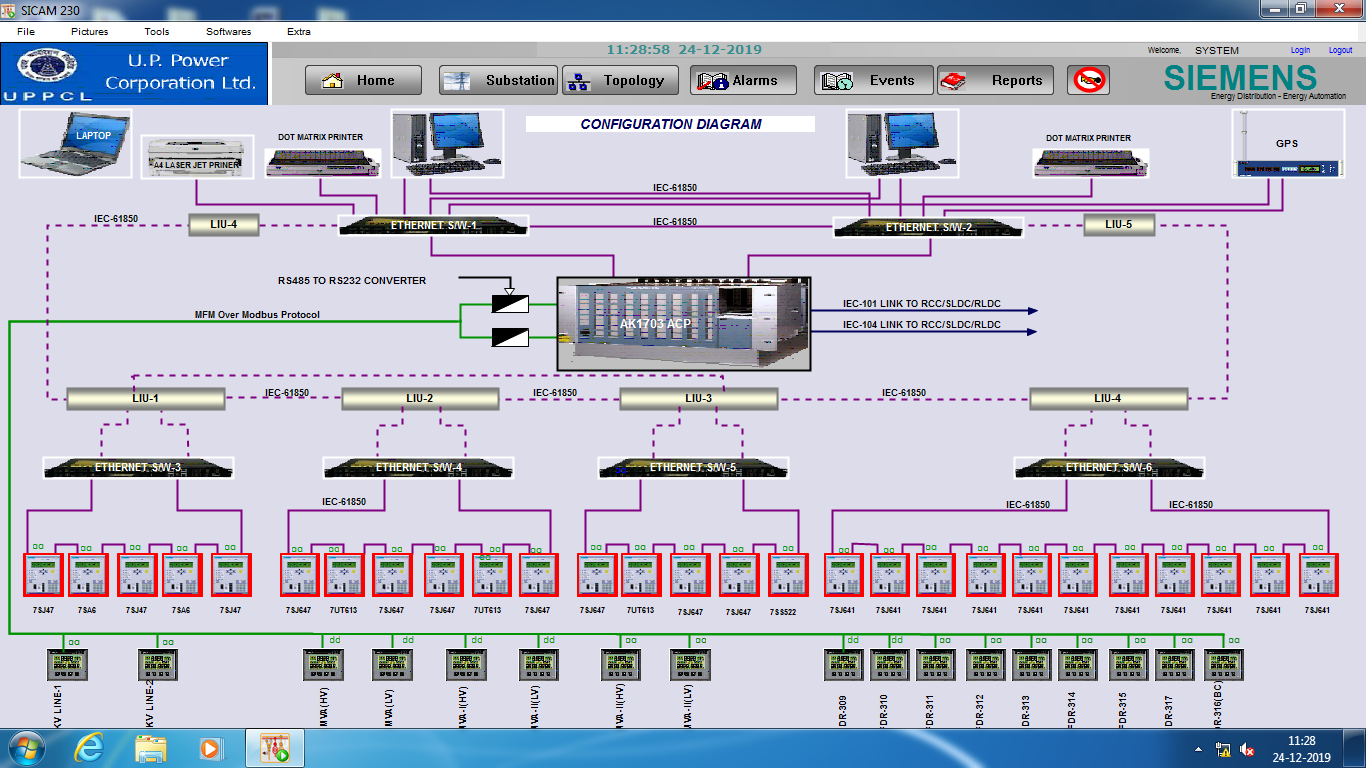Select the DR-309 feeder meter
This screenshot has width=1366, height=768.
point(843,666)
